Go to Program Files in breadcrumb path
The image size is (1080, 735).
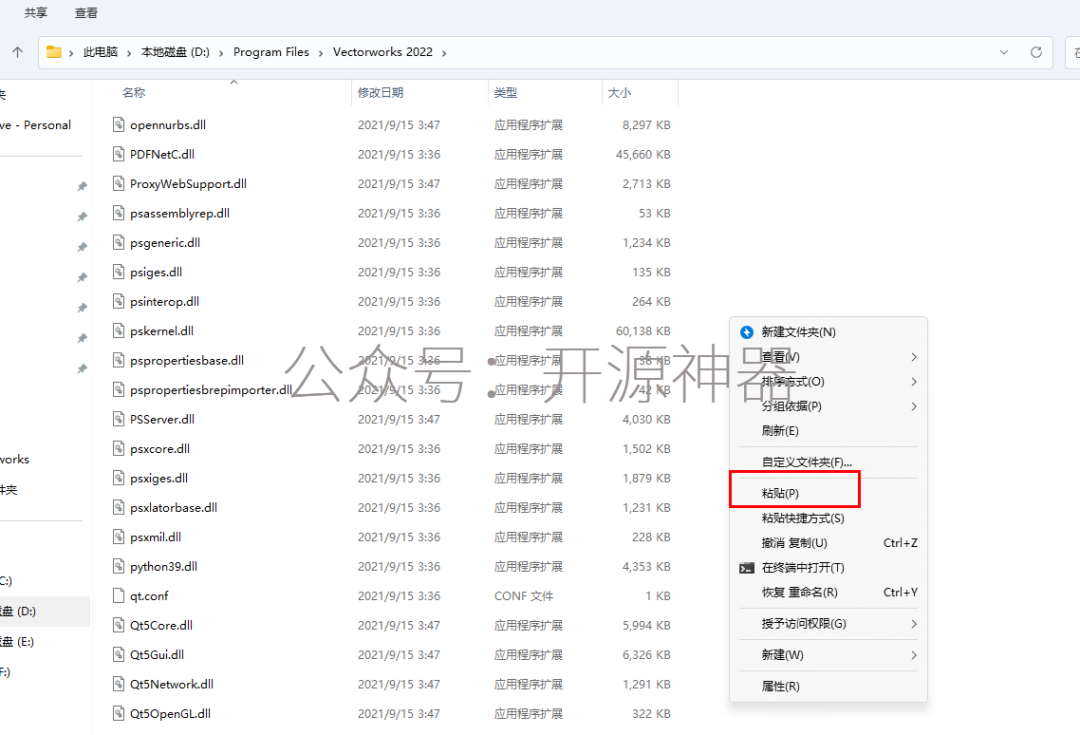(x=271, y=52)
